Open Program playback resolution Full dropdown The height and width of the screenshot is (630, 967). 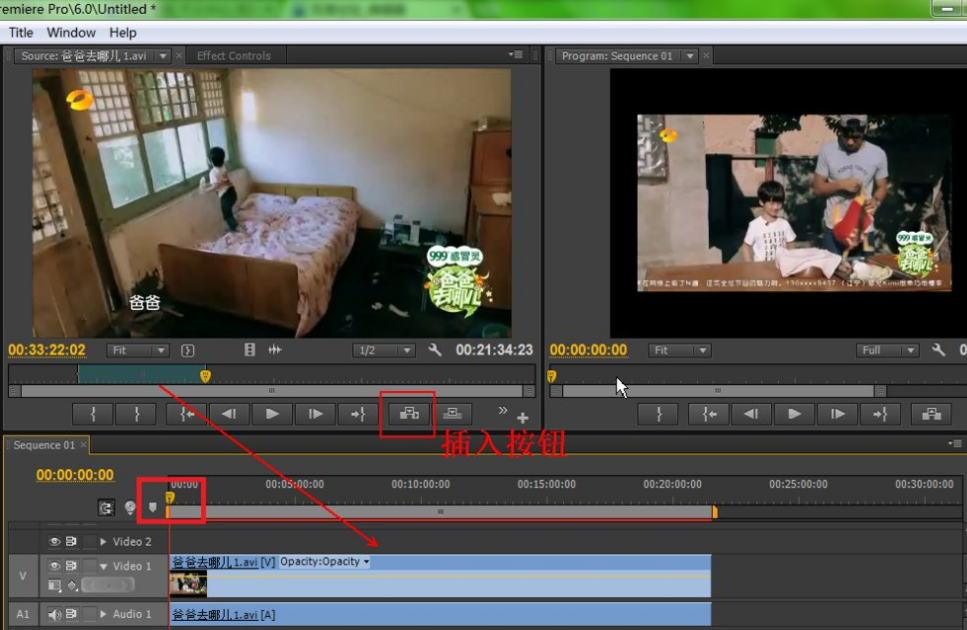point(887,351)
